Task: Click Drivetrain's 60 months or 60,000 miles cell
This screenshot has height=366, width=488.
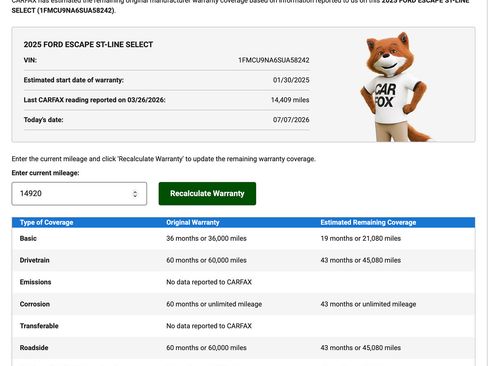Action: tap(206, 260)
